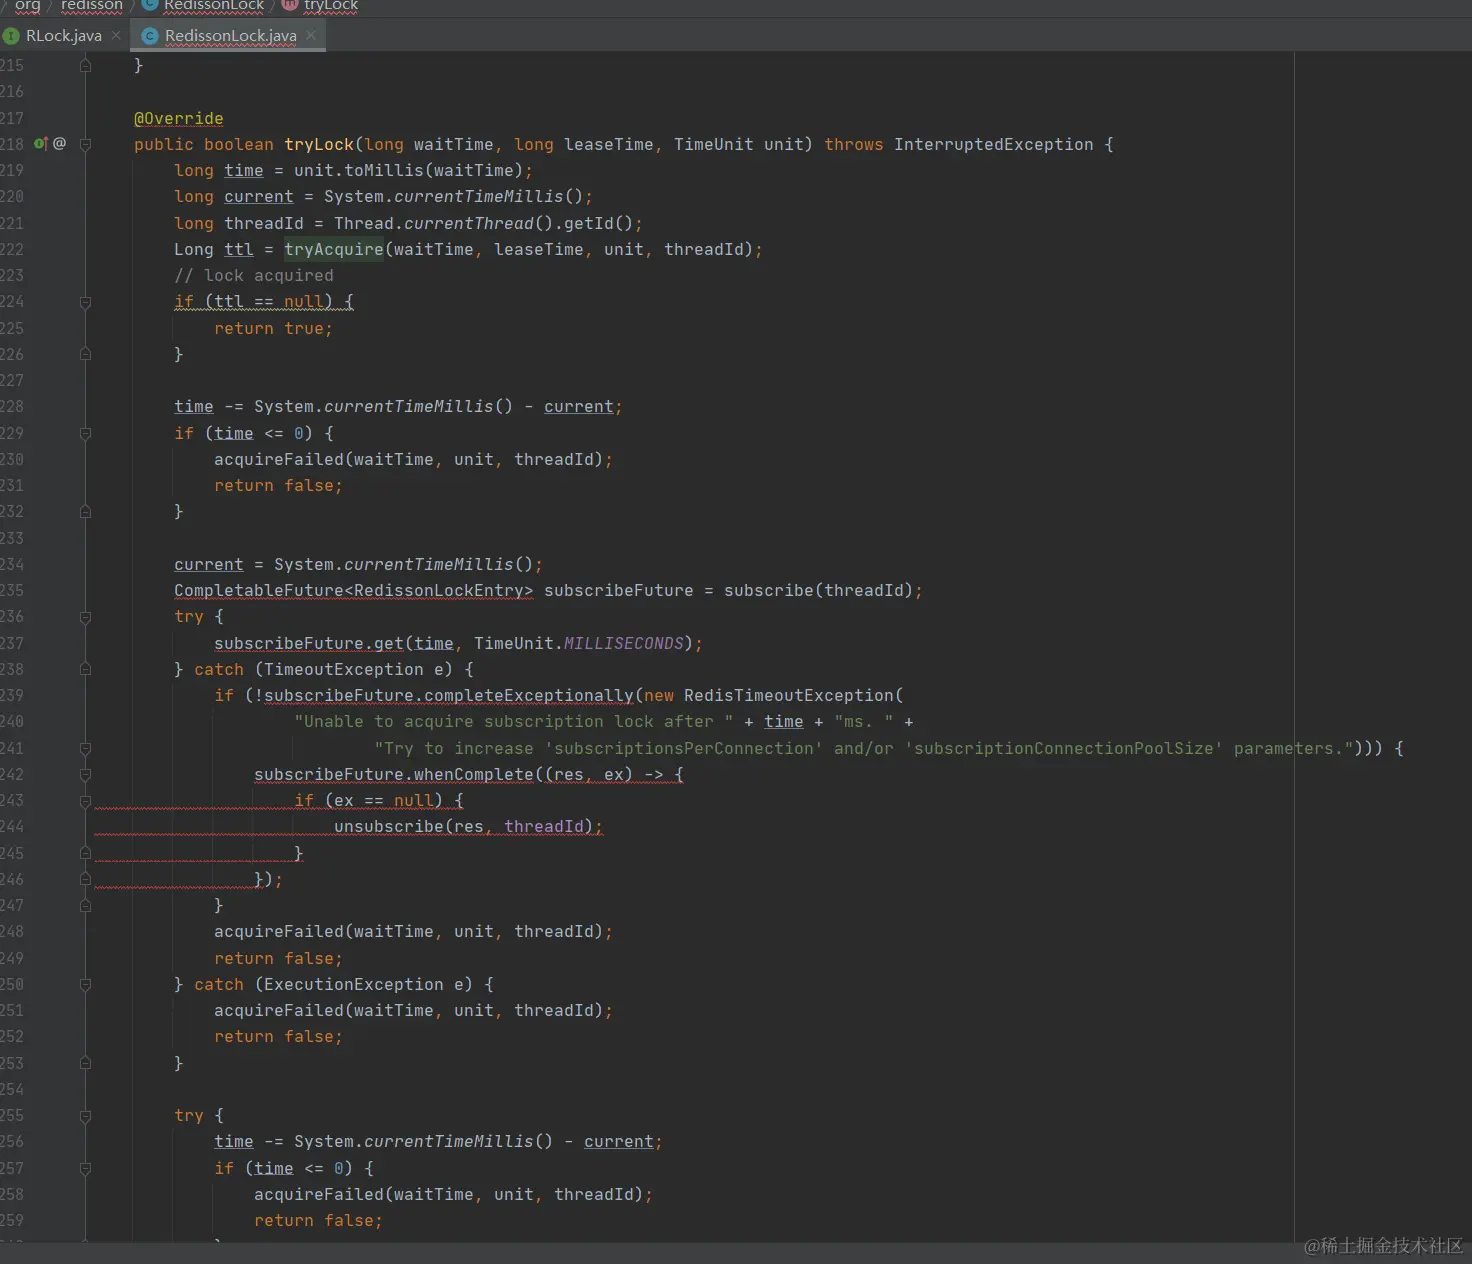Click fold end marker on line 226
Image resolution: width=1472 pixels, height=1264 pixels.
click(85, 354)
